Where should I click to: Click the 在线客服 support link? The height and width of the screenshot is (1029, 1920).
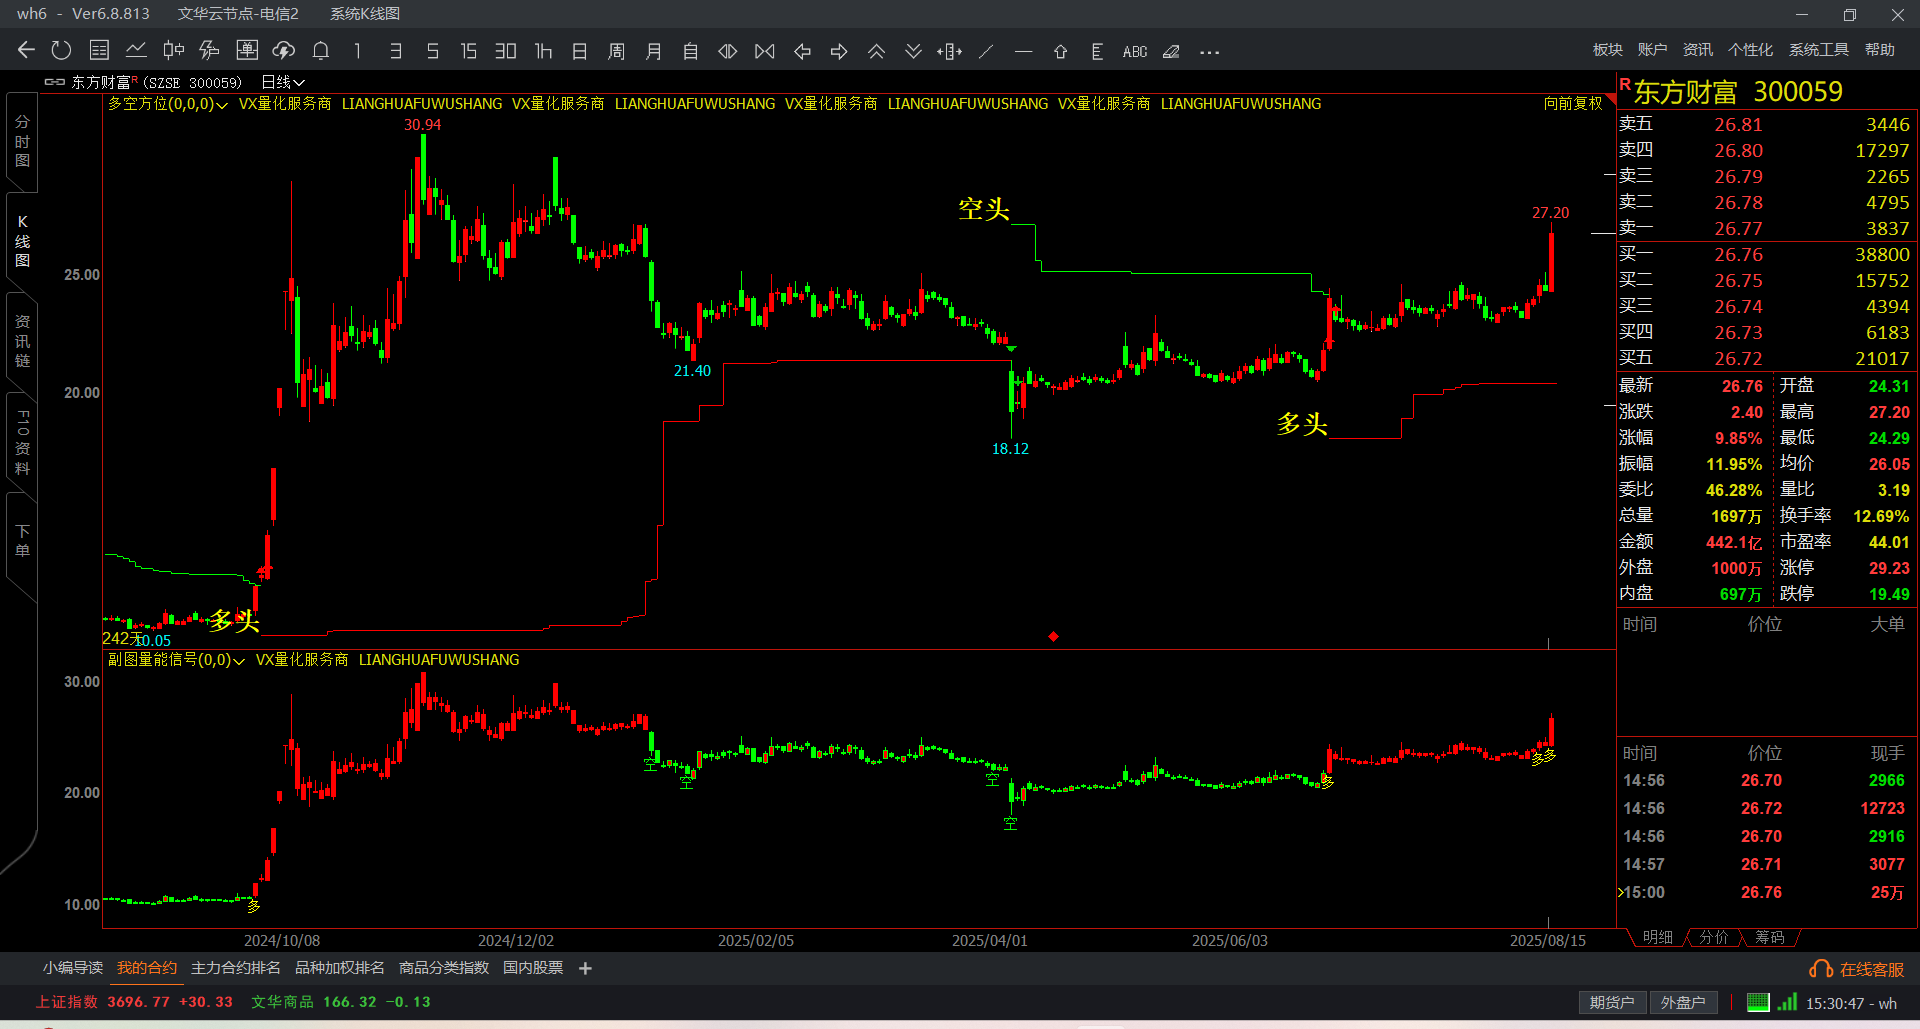[1856, 969]
